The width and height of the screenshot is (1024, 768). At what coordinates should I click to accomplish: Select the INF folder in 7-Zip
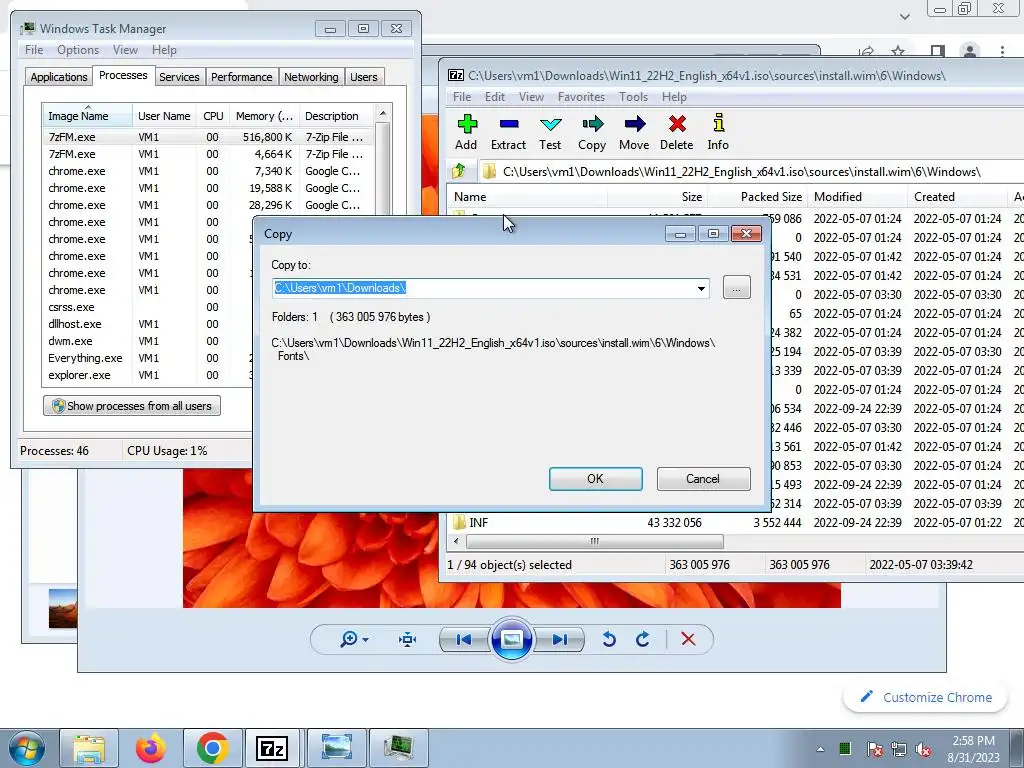click(479, 522)
